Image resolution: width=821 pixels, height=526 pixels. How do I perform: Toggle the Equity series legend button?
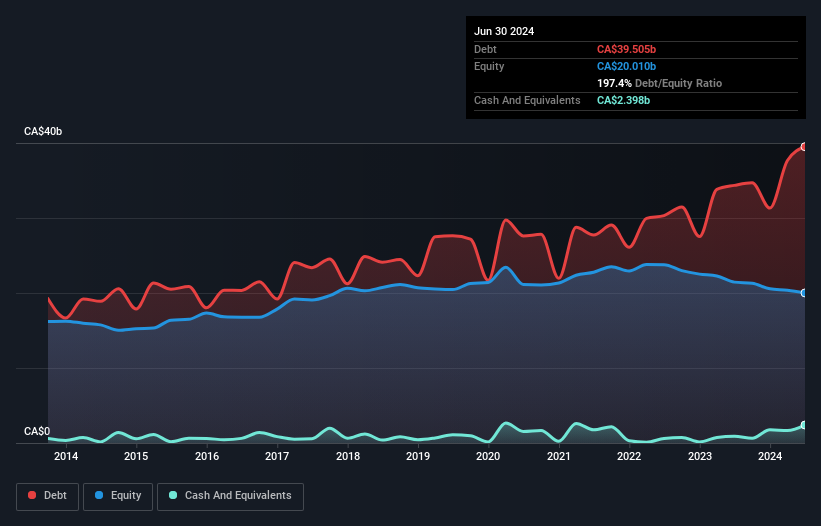pos(118,496)
